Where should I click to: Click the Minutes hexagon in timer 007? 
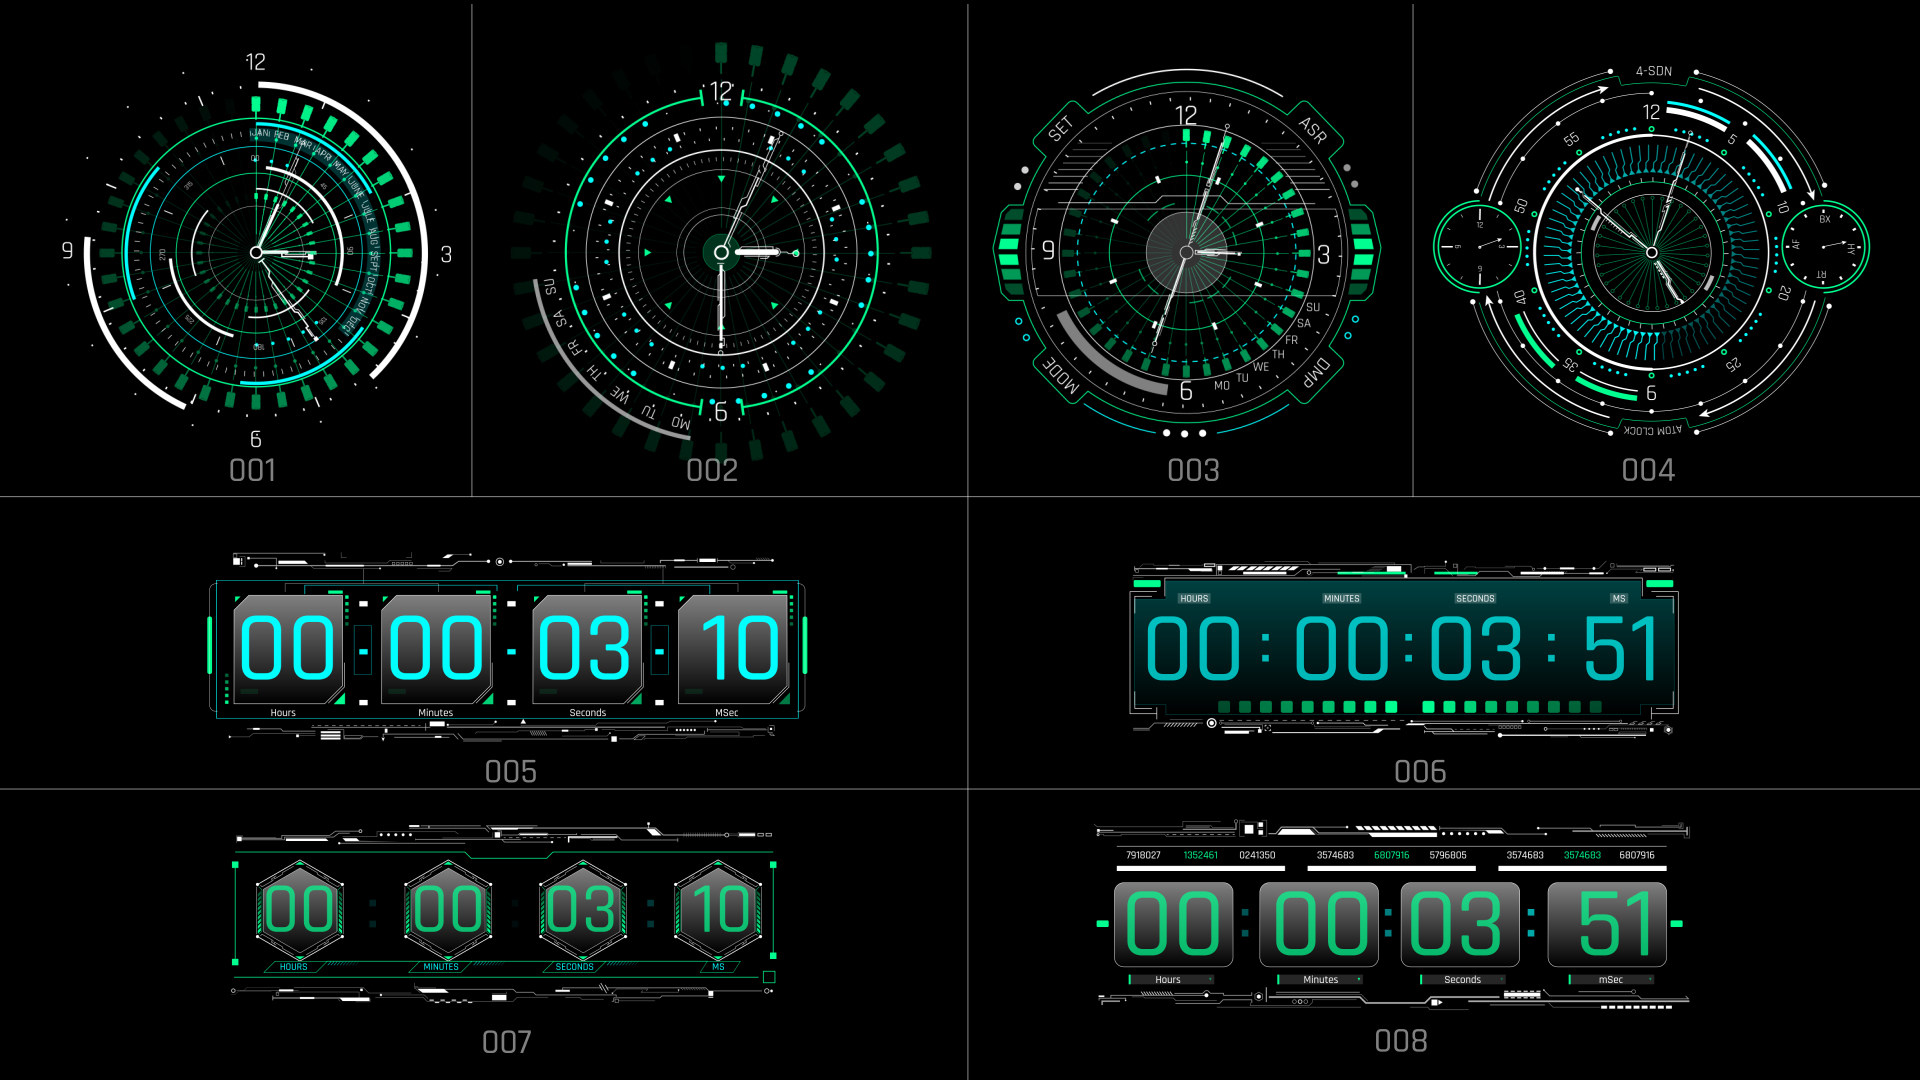pos(448,909)
